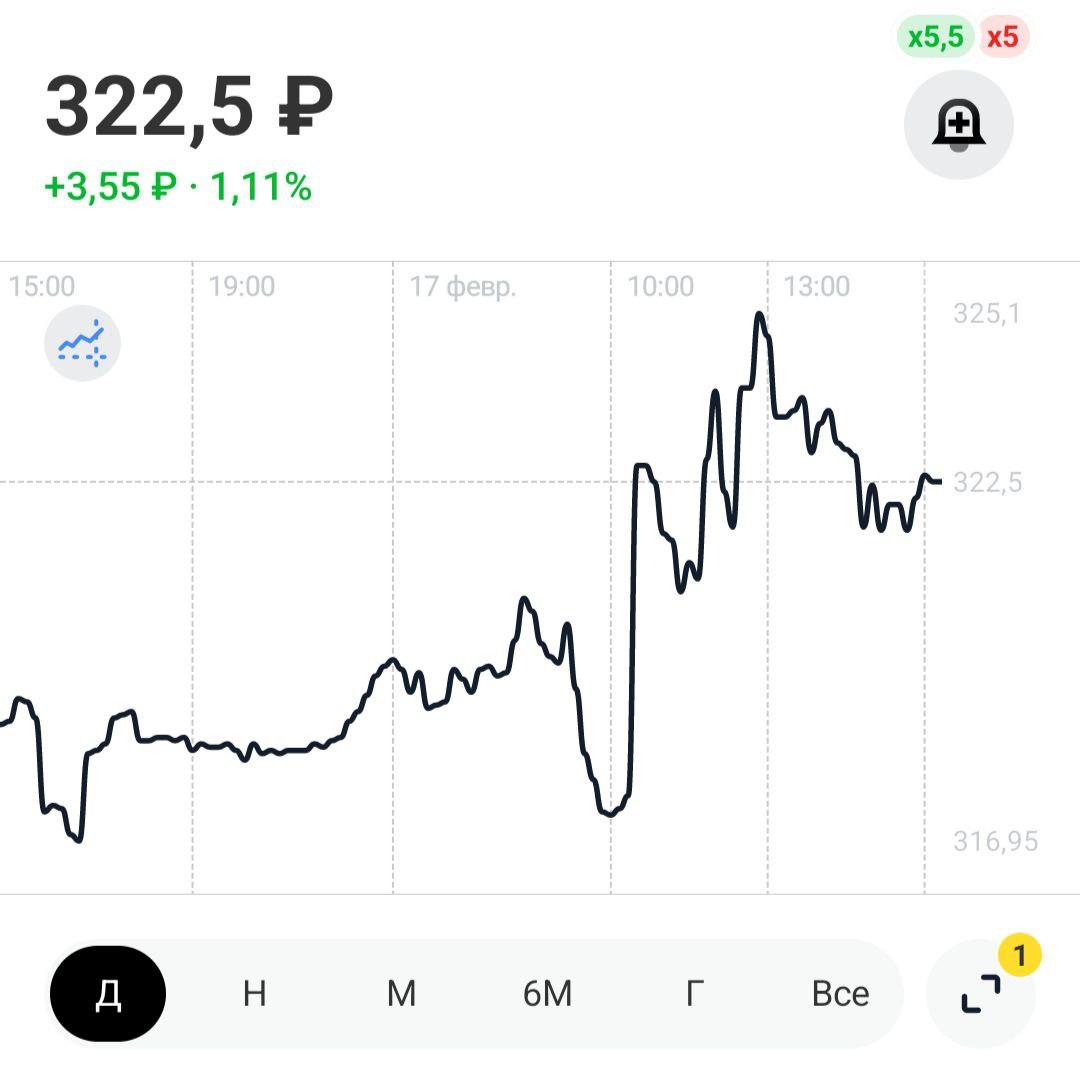Screen dimensions: 1080x1082
Task: Tap the green x5,5 leverage badge
Action: [x=935, y=38]
